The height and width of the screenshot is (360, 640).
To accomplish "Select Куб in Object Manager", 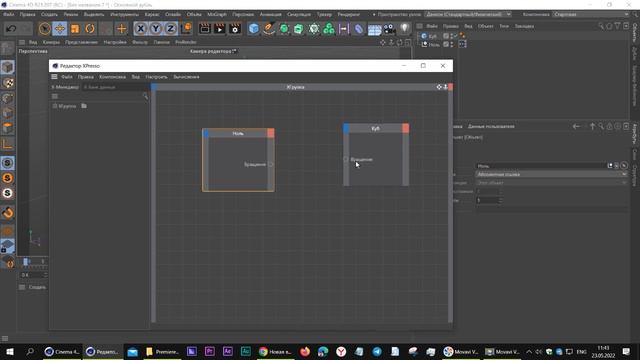I will [432, 36].
